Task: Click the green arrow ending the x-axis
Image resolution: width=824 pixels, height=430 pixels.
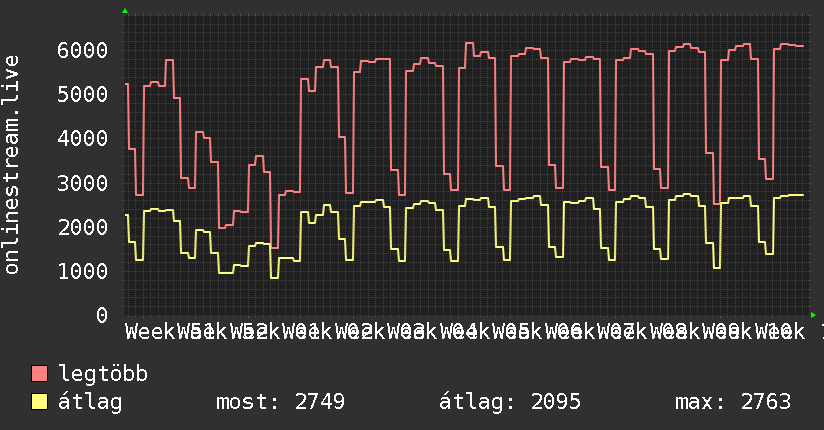Action: click(x=813, y=315)
